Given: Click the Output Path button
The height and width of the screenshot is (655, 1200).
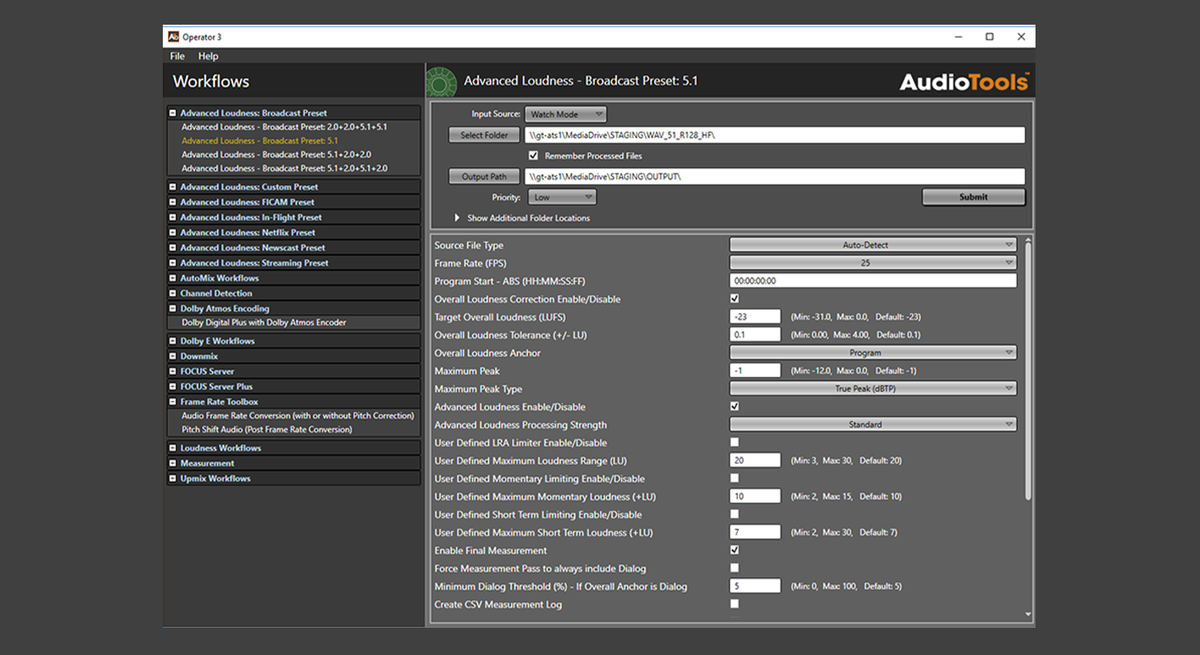Looking at the screenshot, I should [484, 176].
